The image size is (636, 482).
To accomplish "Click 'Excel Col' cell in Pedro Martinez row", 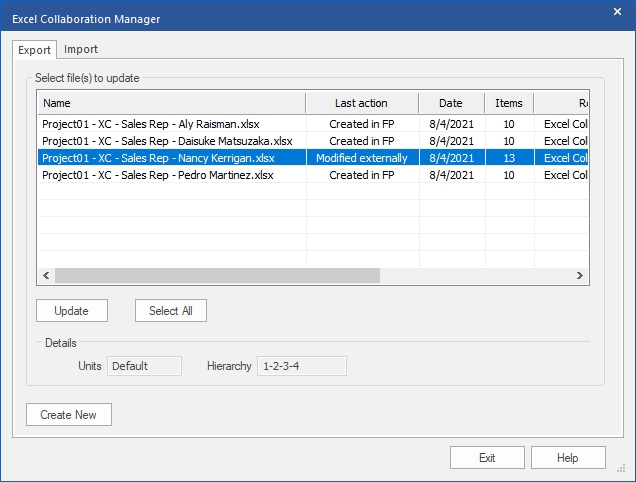I will click(x=562, y=175).
